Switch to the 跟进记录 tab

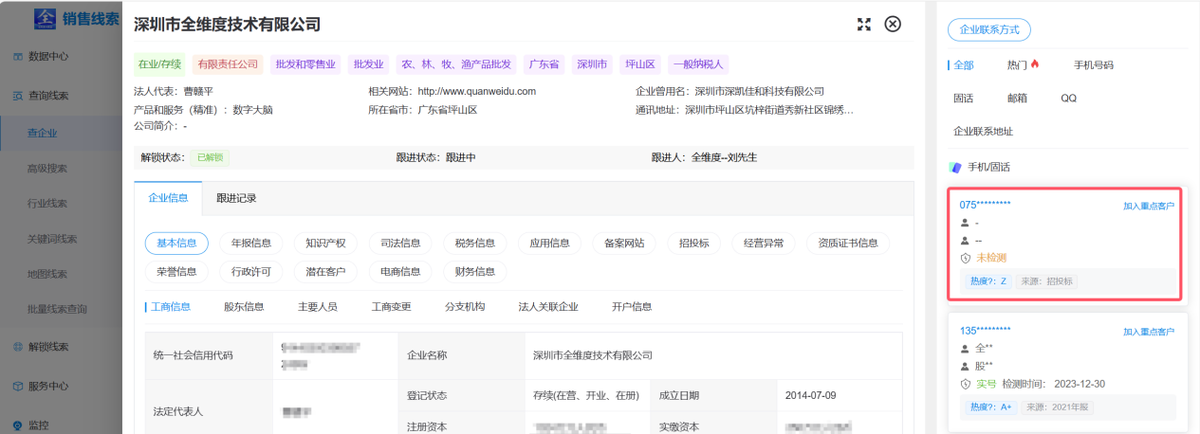(237, 198)
